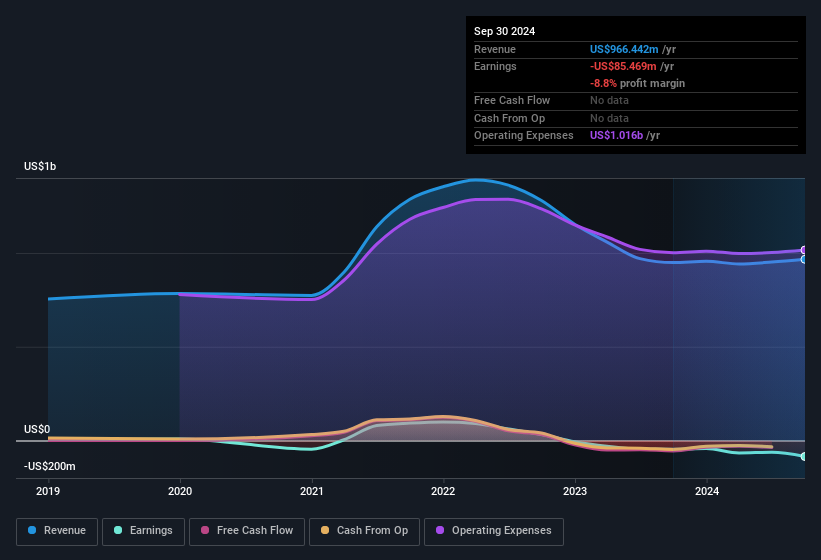The image size is (821, 560).
Task: Click the US$966.442m revenue value
Action: tap(624, 49)
